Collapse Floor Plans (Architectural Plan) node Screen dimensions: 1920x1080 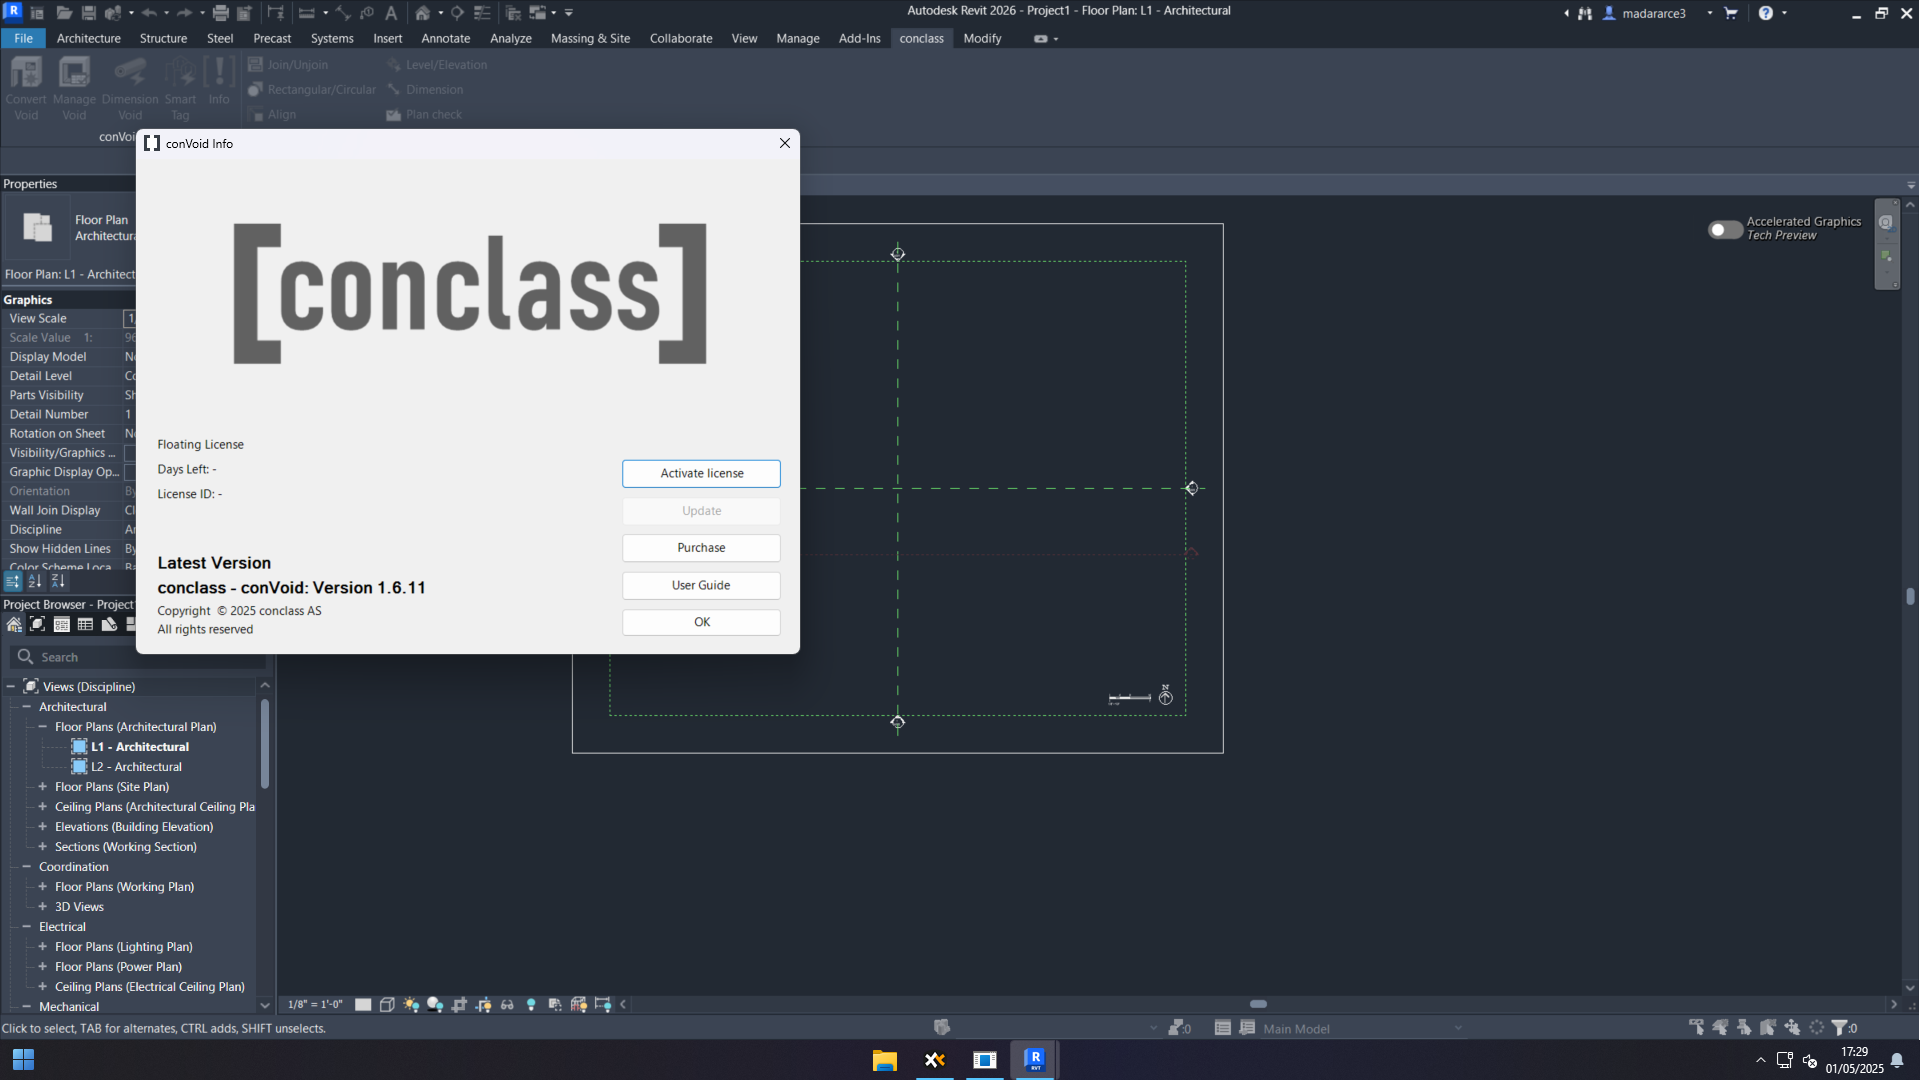(43, 727)
